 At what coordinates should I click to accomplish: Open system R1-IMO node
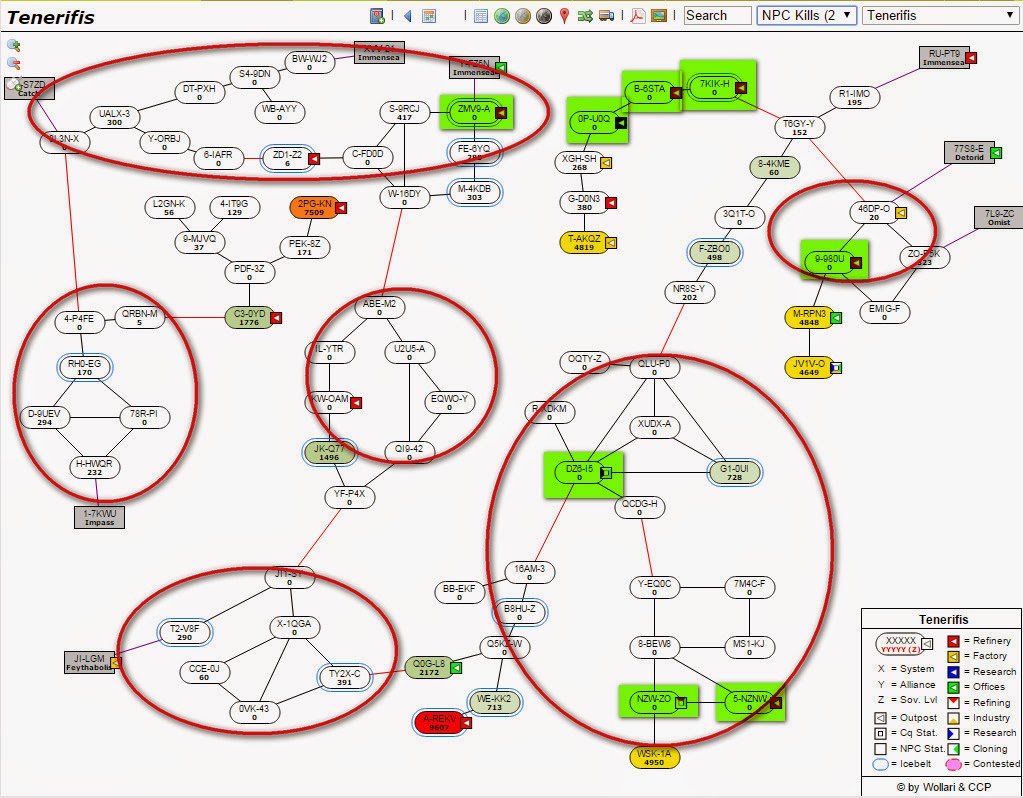tap(855, 98)
